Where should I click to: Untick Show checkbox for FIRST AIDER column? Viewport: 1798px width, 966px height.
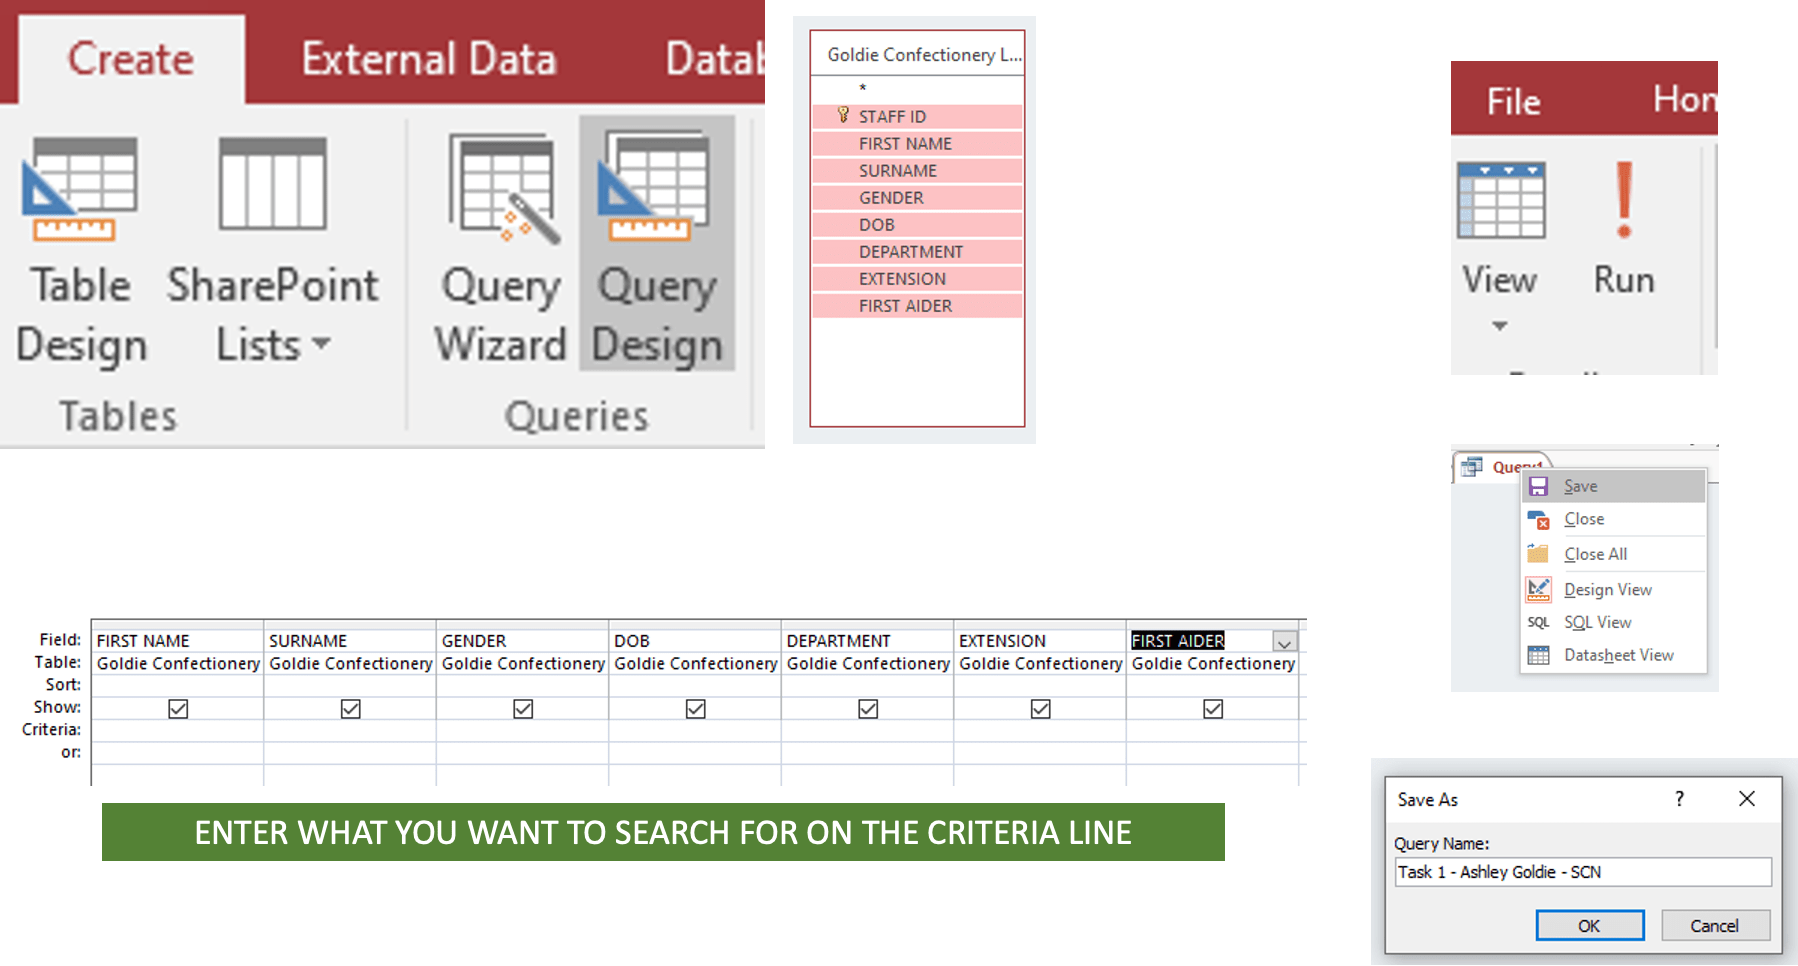click(x=1213, y=709)
